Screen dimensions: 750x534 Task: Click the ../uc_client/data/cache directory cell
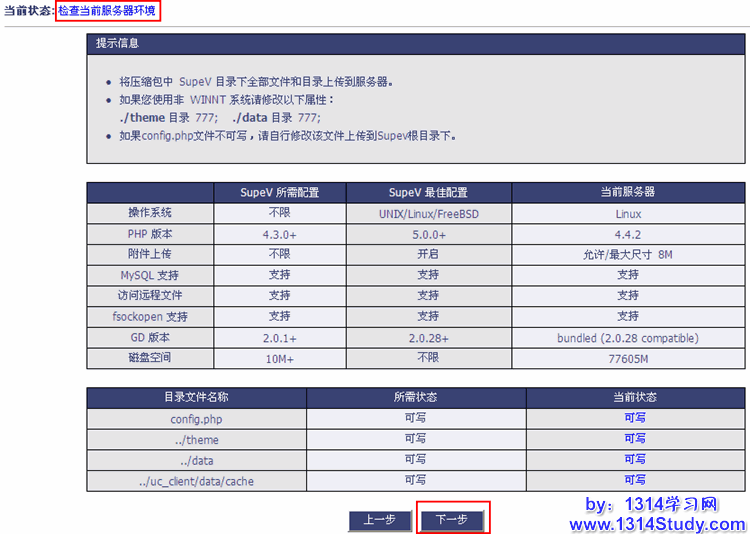click(196, 481)
